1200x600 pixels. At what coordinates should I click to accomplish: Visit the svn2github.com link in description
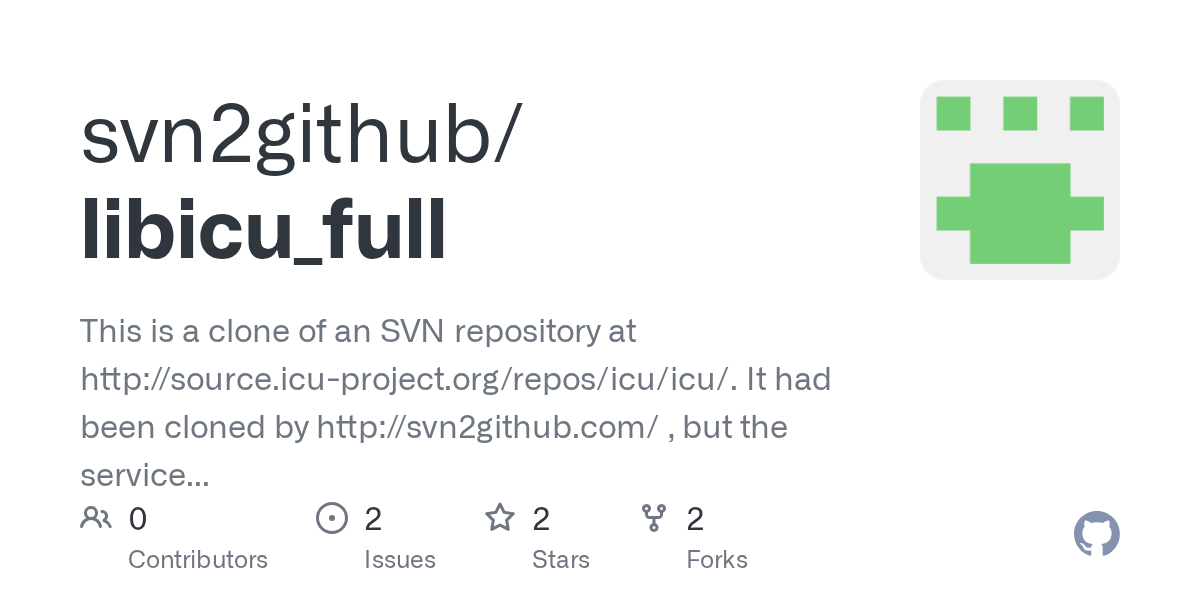click(487, 427)
